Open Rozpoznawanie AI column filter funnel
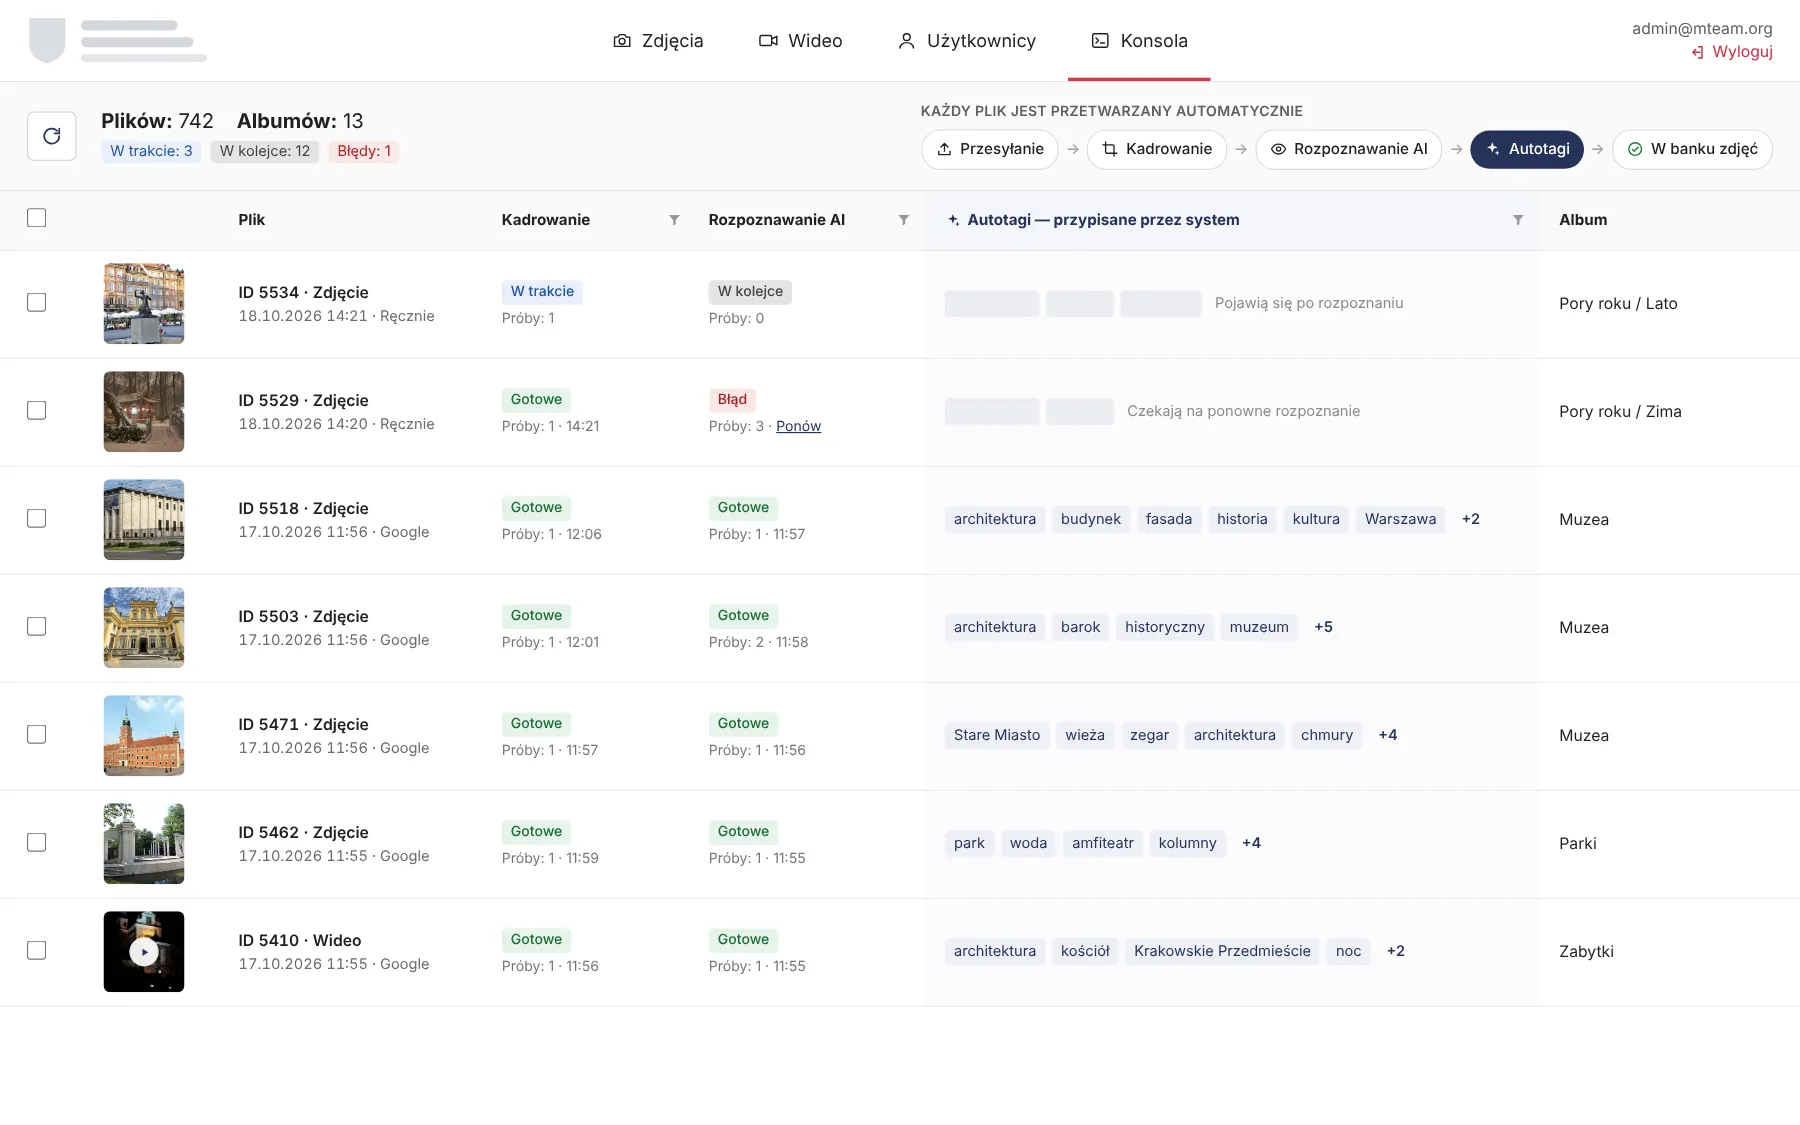The height and width of the screenshot is (1125, 1800). click(x=903, y=220)
